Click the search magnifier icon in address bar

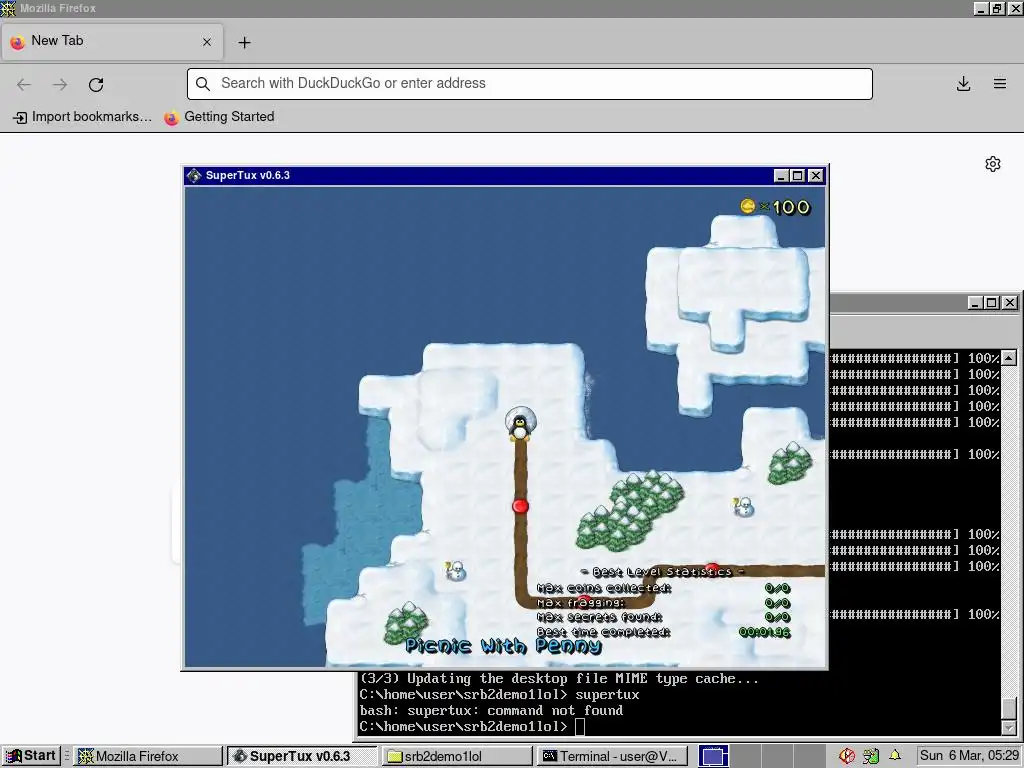coord(203,84)
